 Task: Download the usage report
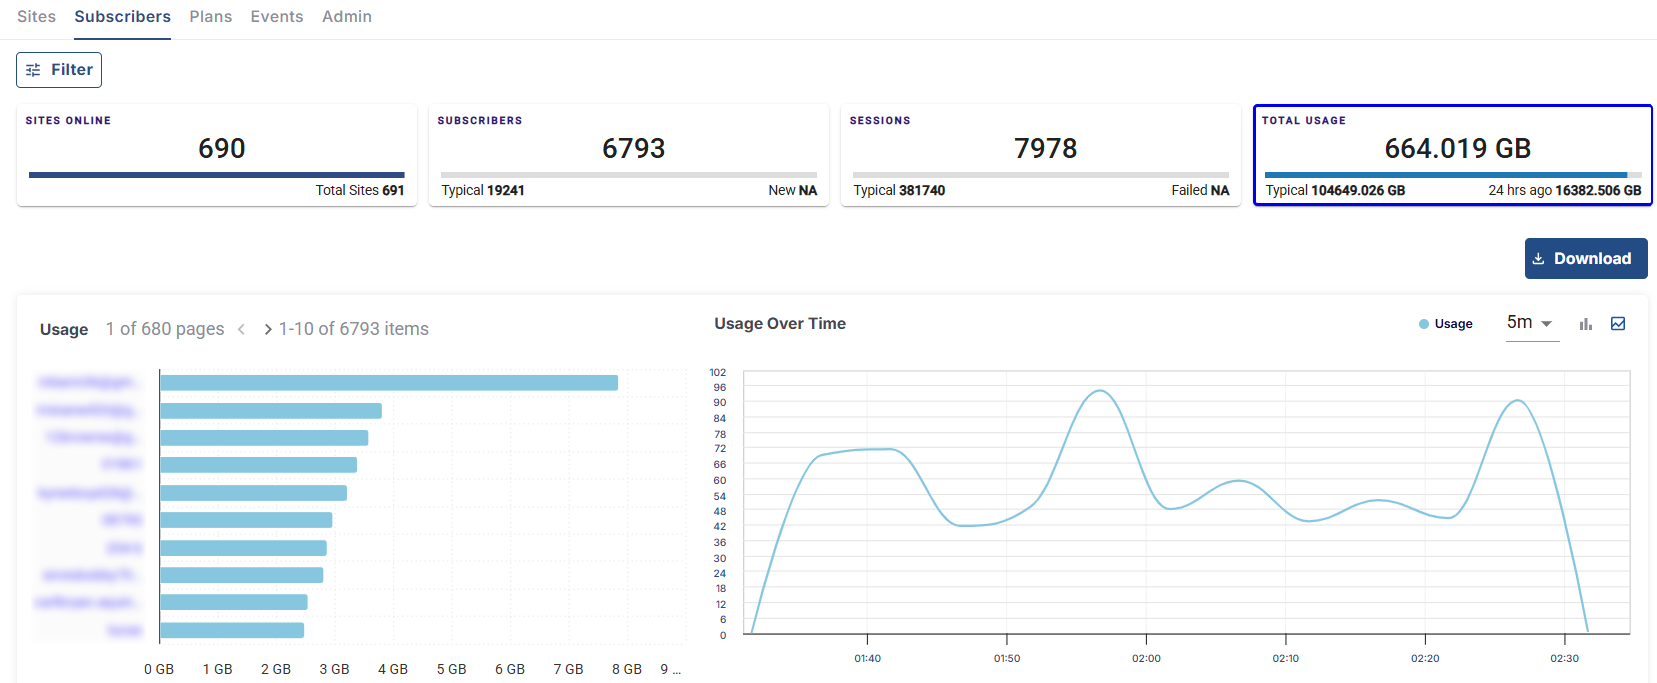coord(1585,259)
